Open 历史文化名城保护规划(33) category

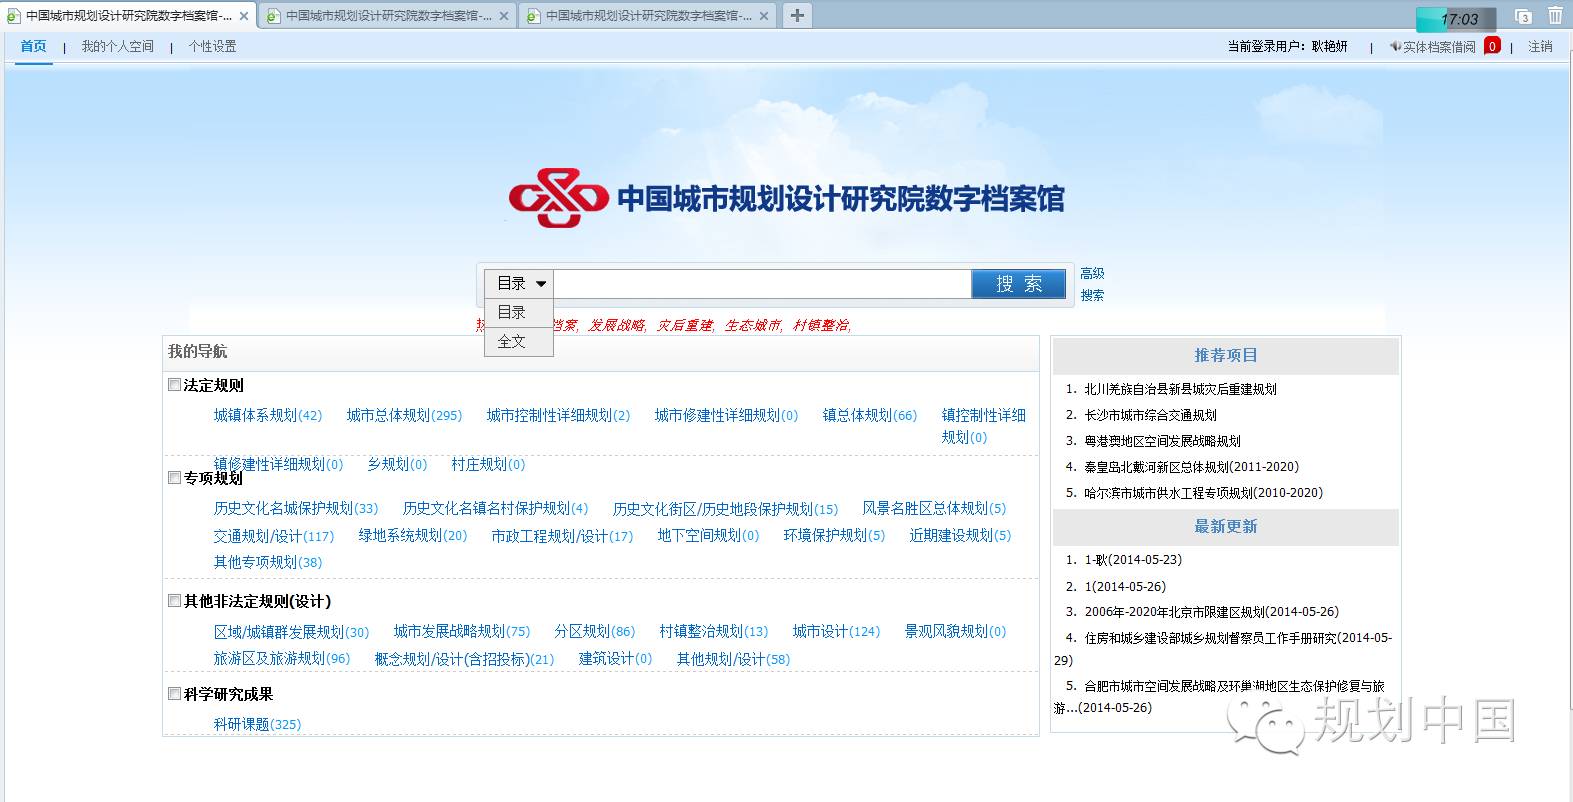296,508
